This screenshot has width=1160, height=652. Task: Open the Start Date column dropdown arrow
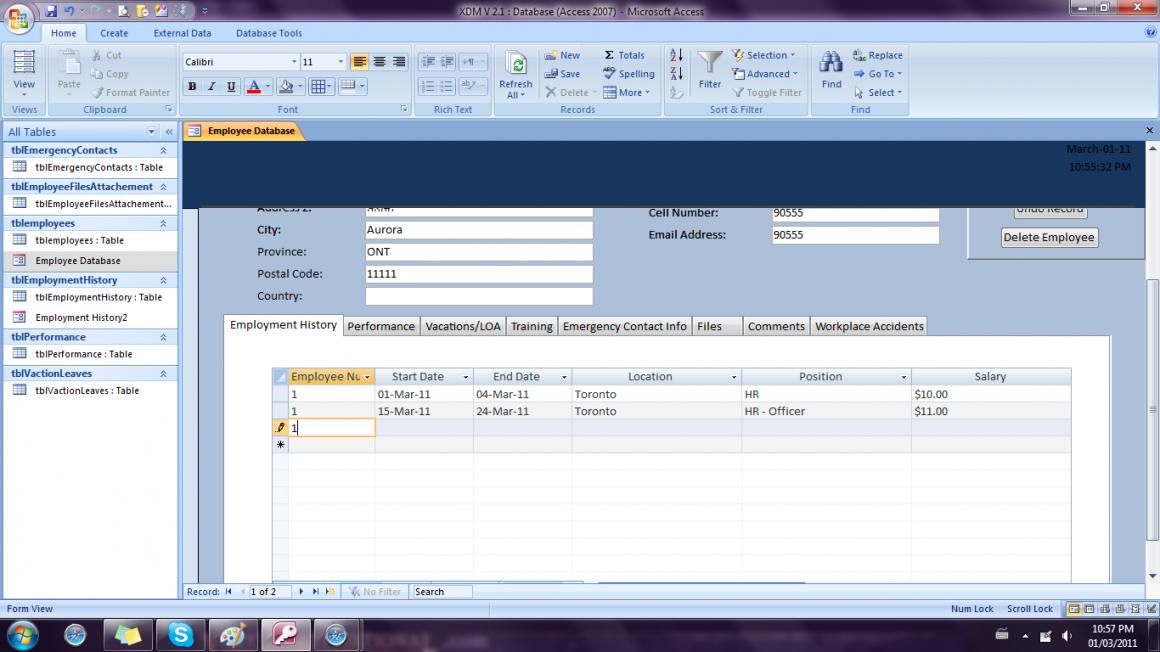point(465,377)
